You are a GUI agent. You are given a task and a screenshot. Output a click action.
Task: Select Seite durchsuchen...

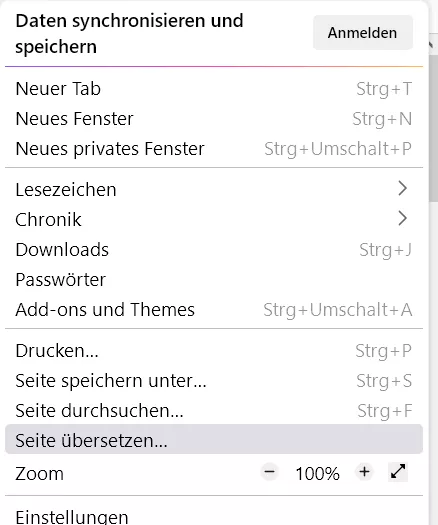214,410
